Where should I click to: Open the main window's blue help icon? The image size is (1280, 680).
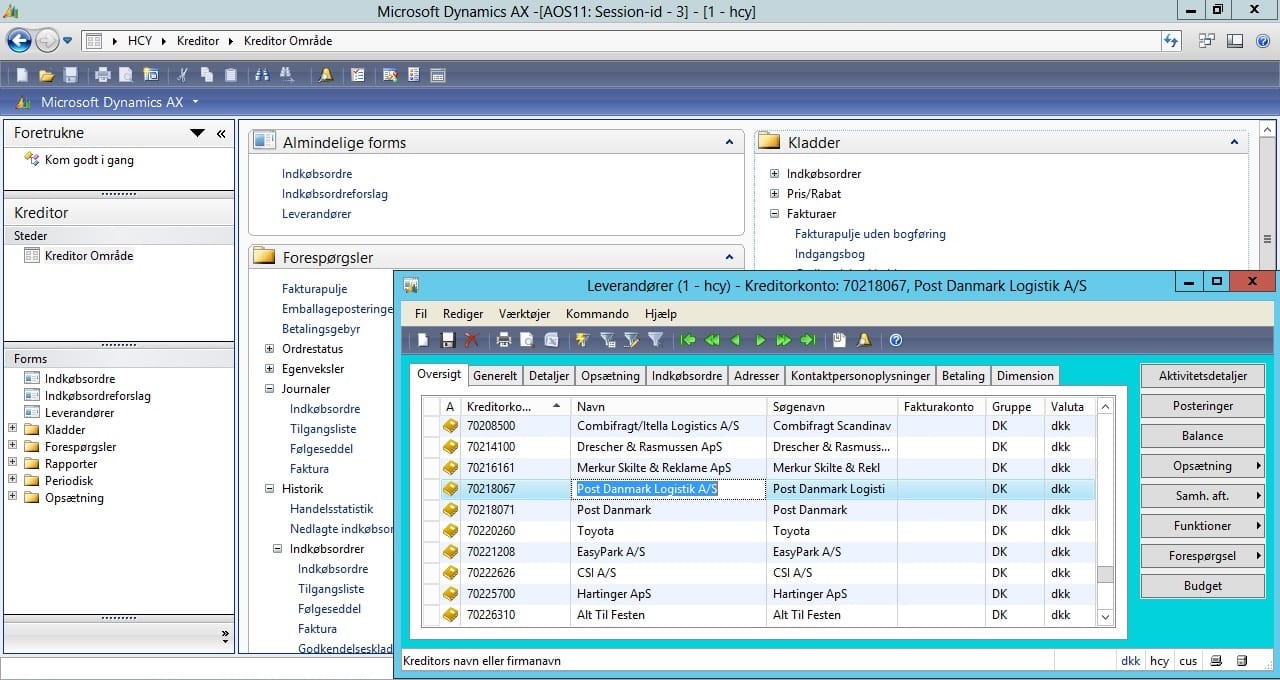[1263, 41]
